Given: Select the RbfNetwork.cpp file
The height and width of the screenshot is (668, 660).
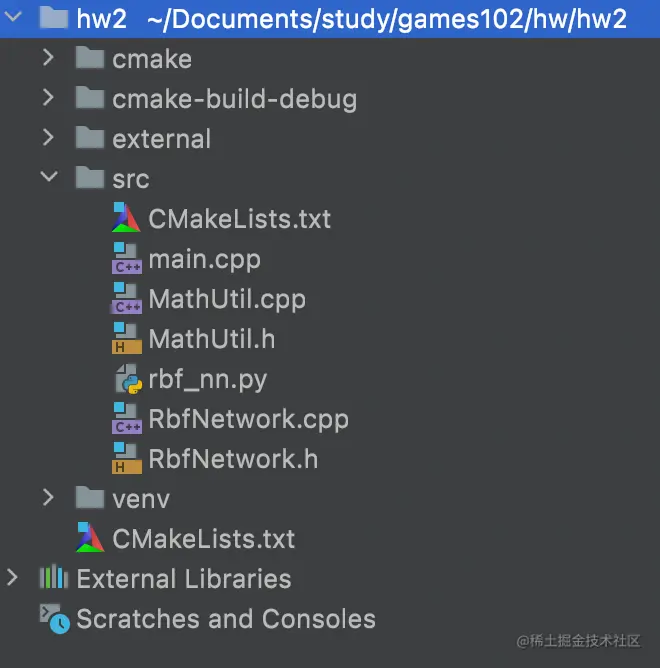Looking at the screenshot, I should point(248,420).
